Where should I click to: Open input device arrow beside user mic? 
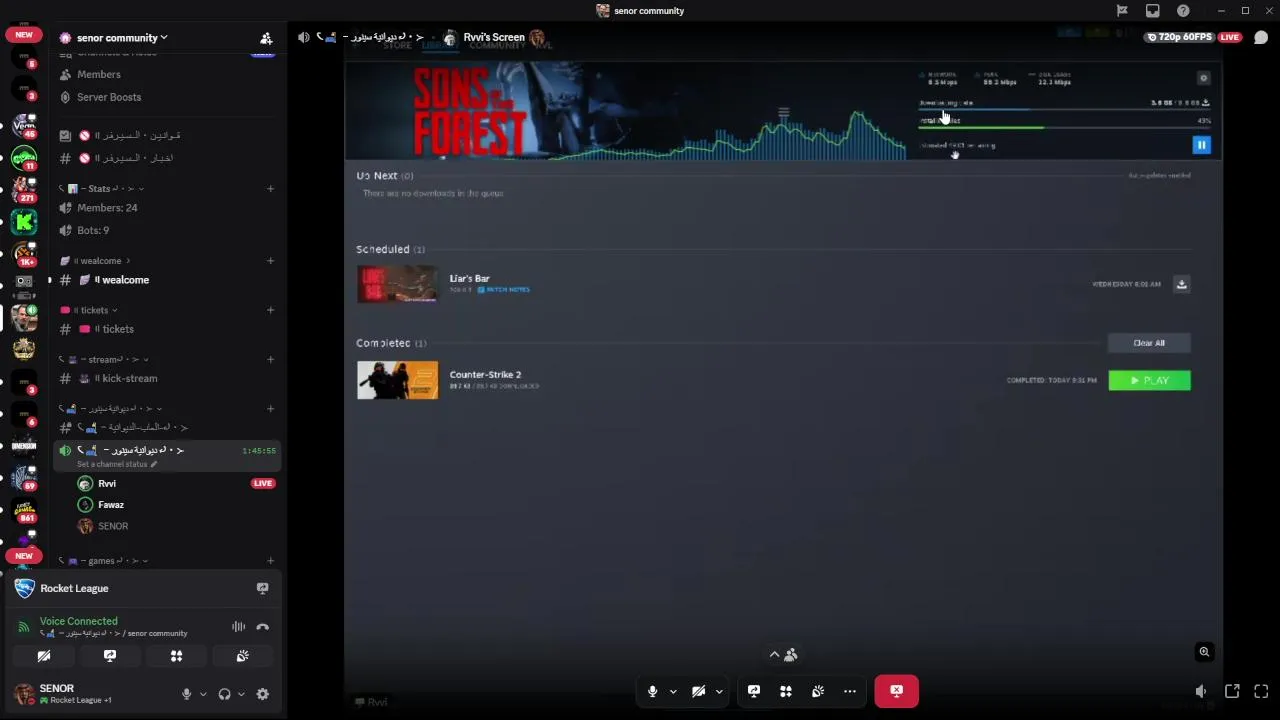(x=203, y=694)
